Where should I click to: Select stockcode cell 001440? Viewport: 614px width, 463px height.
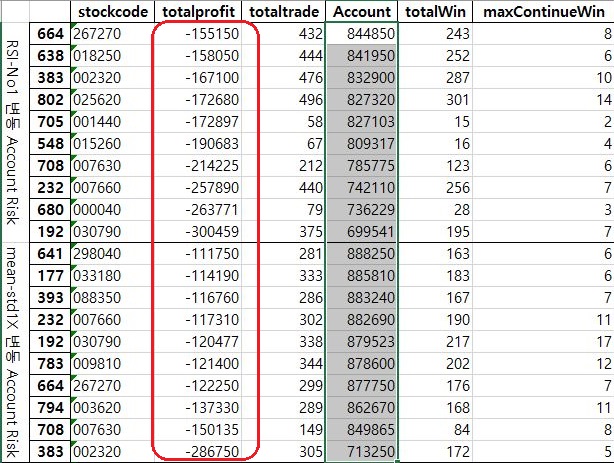[113, 121]
